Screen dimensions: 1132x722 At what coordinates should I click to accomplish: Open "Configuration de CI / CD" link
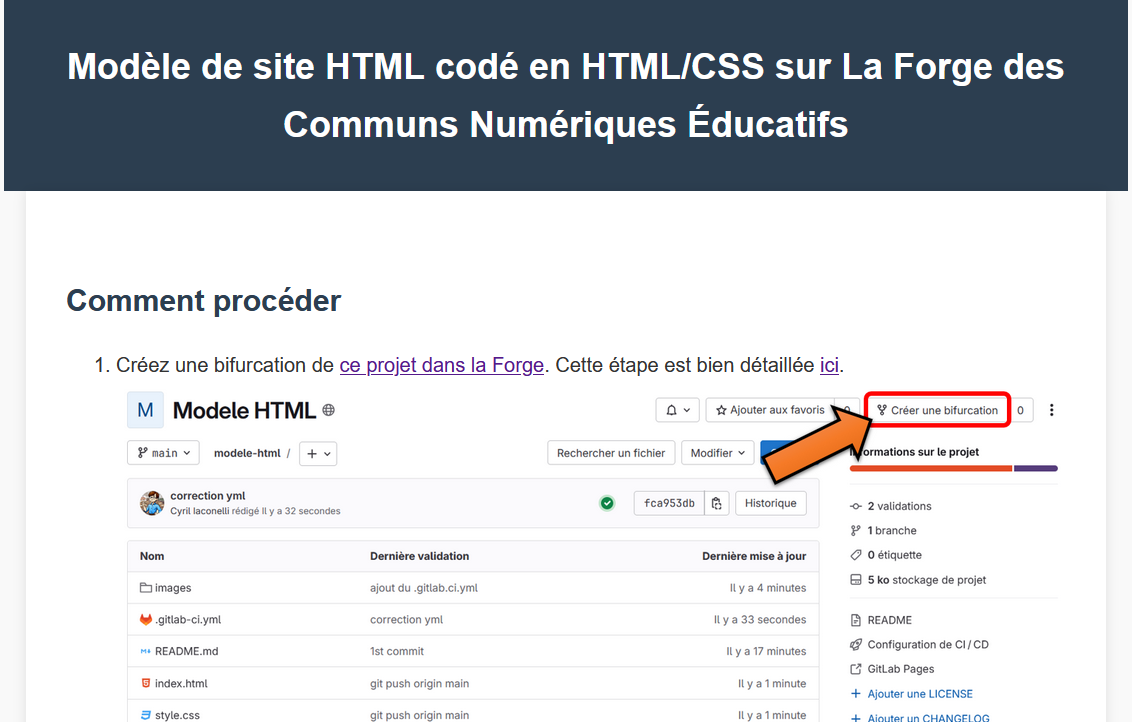928,645
